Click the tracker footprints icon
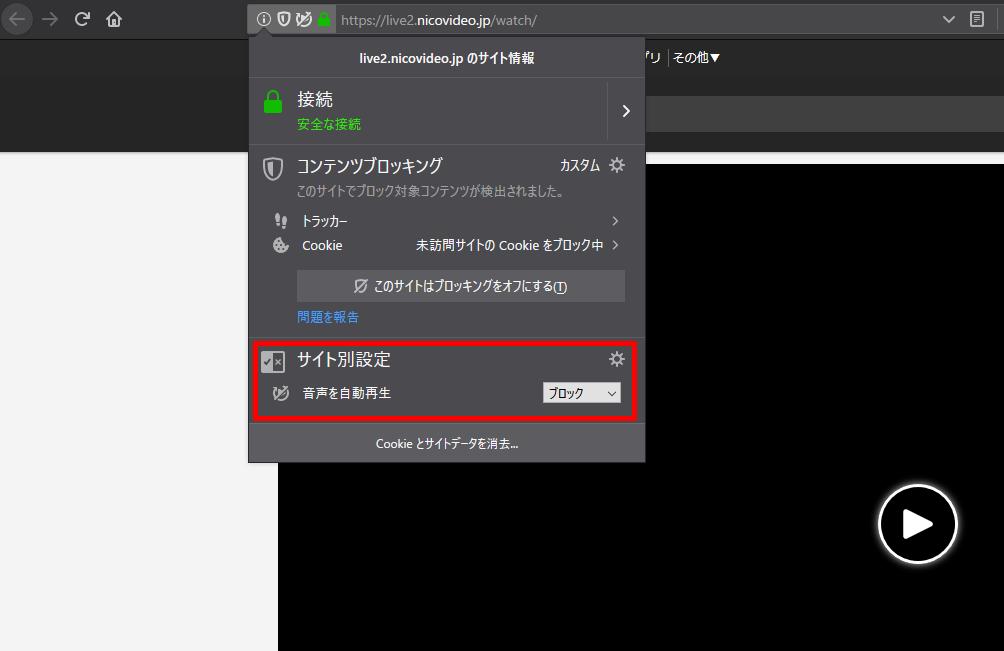The image size is (1004, 651). [280, 221]
